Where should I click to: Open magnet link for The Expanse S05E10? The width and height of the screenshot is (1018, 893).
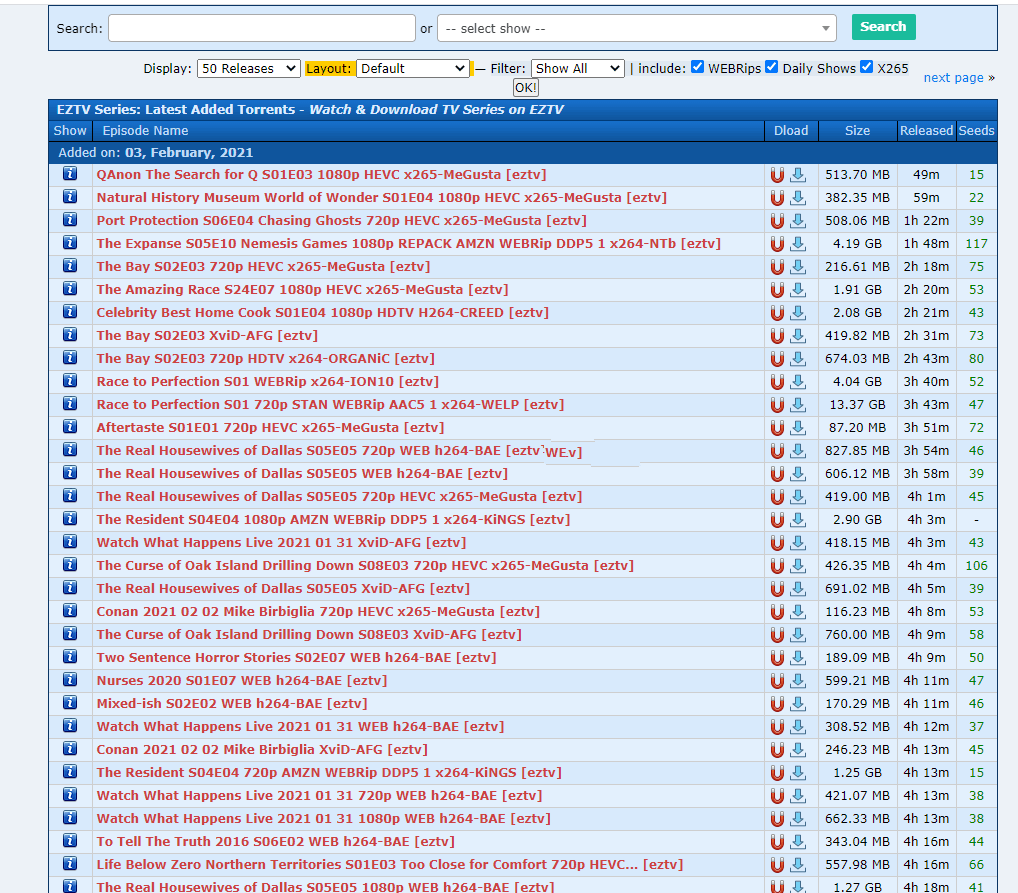[777, 244]
